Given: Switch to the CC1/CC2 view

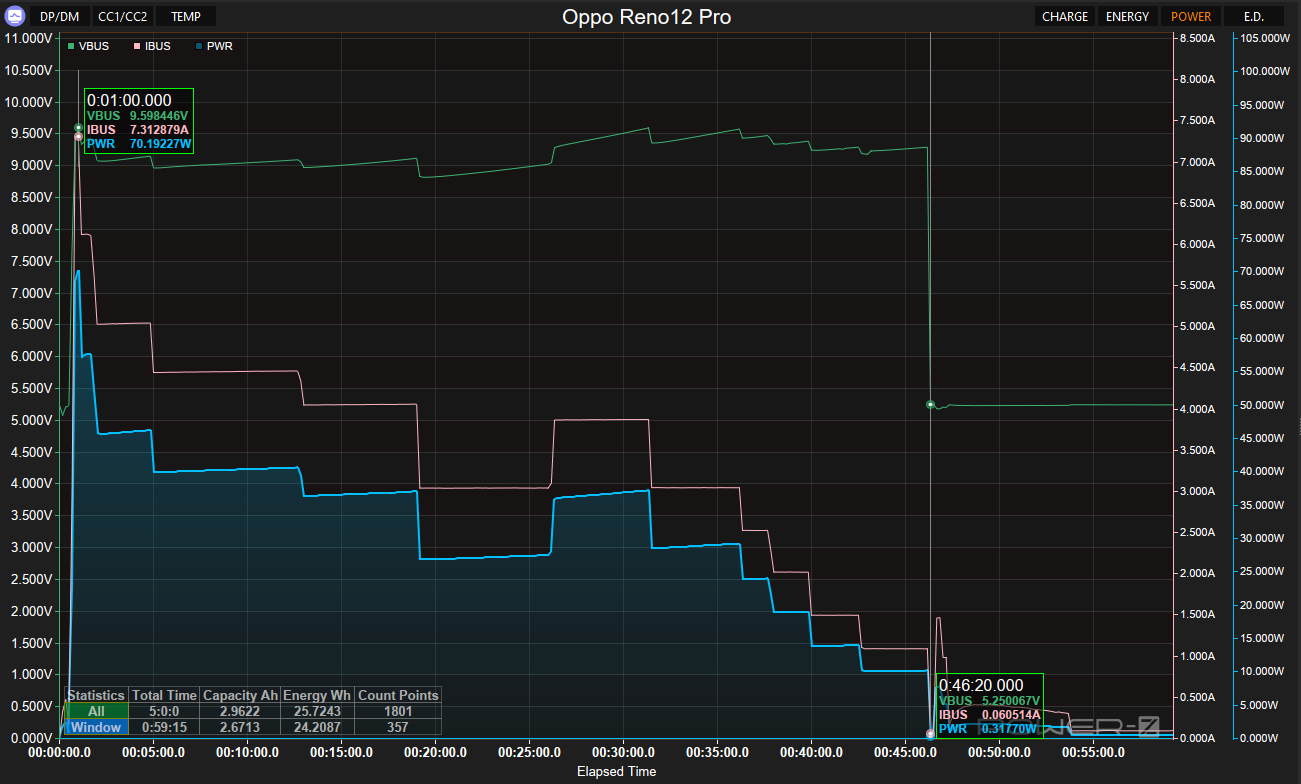Looking at the screenshot, I should tap(122, 17).
